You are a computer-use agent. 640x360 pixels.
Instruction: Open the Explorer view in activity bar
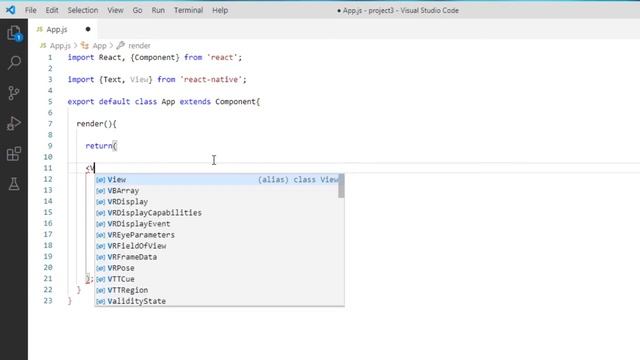(14, 33)
